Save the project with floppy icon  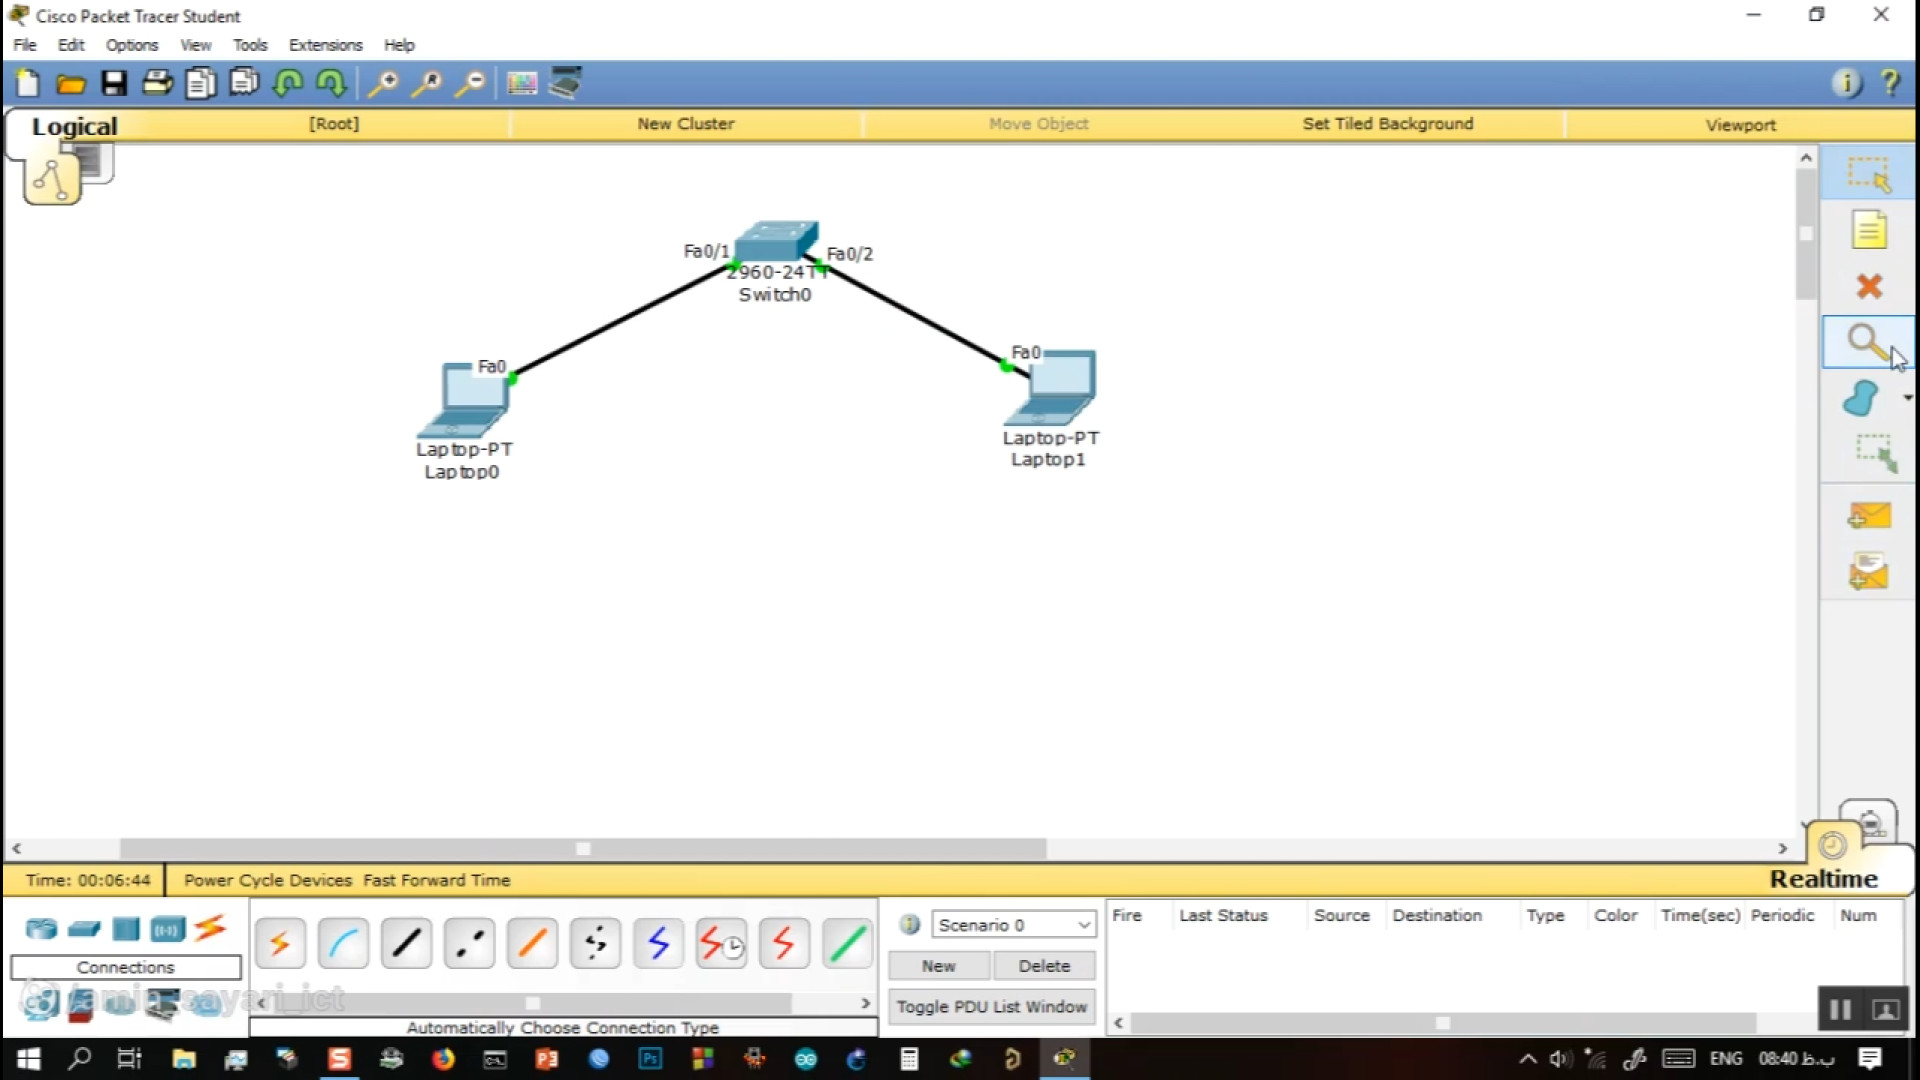point(114,83)
